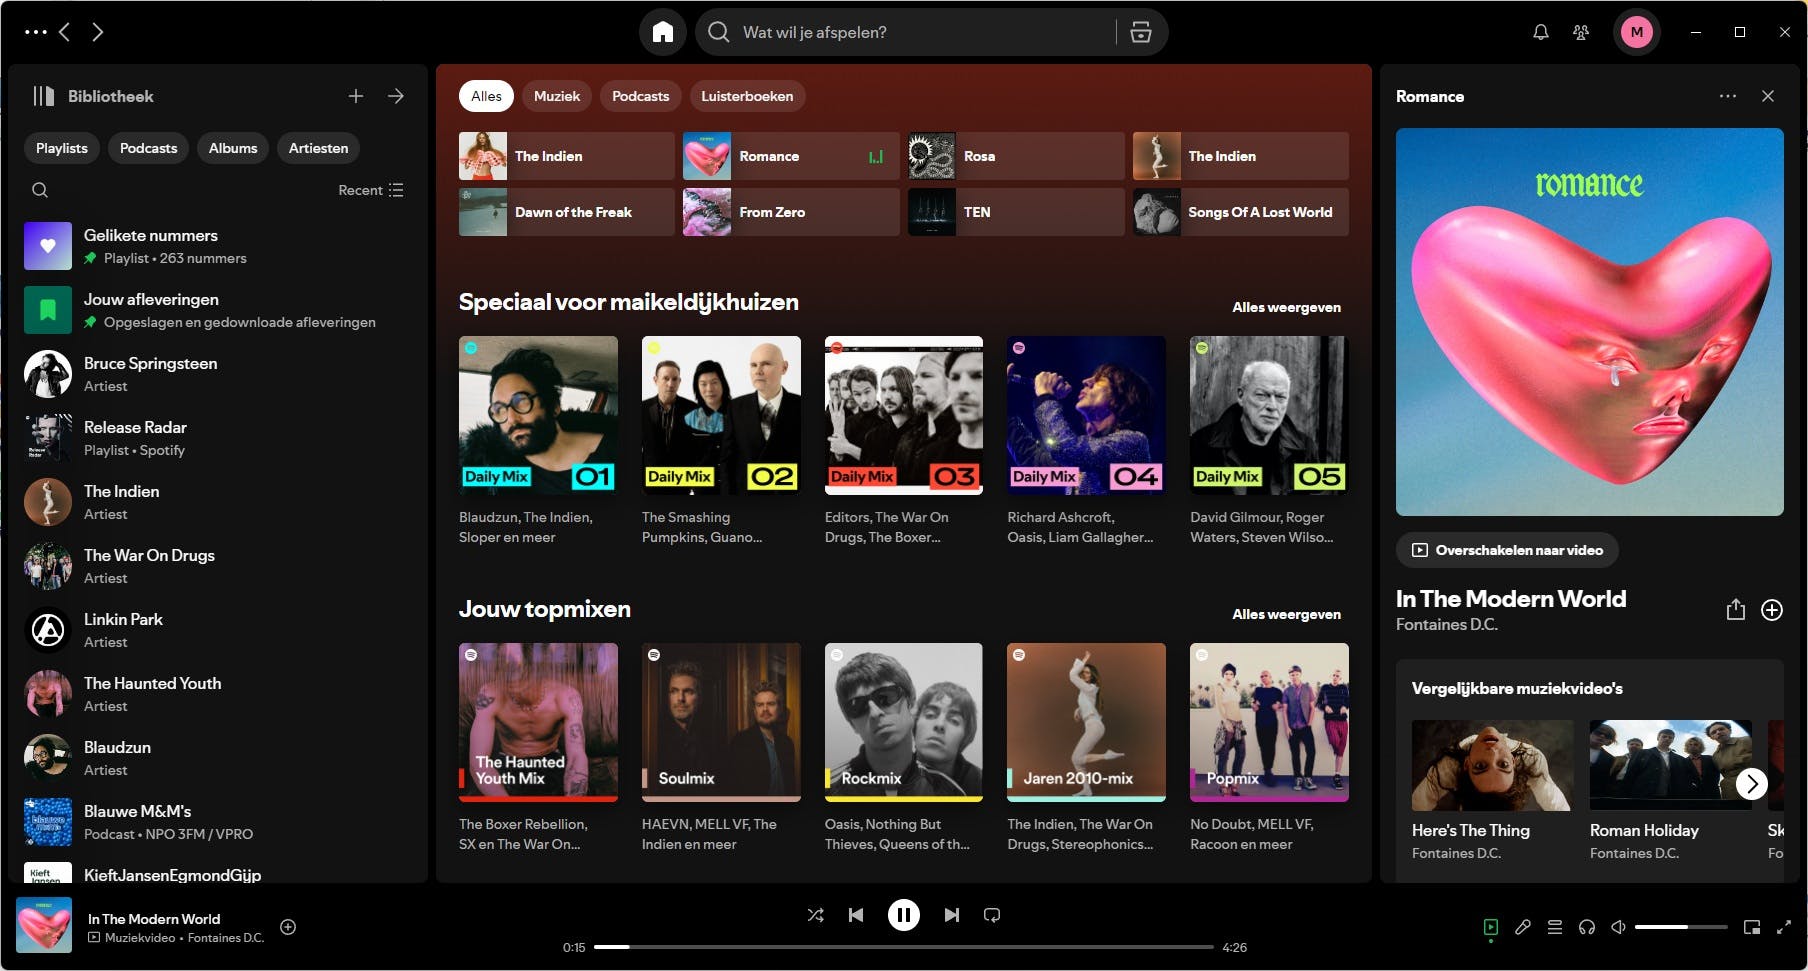Open the friends activity icon
Viewport: 1808px width, 971px height.
pos(1581,32)
